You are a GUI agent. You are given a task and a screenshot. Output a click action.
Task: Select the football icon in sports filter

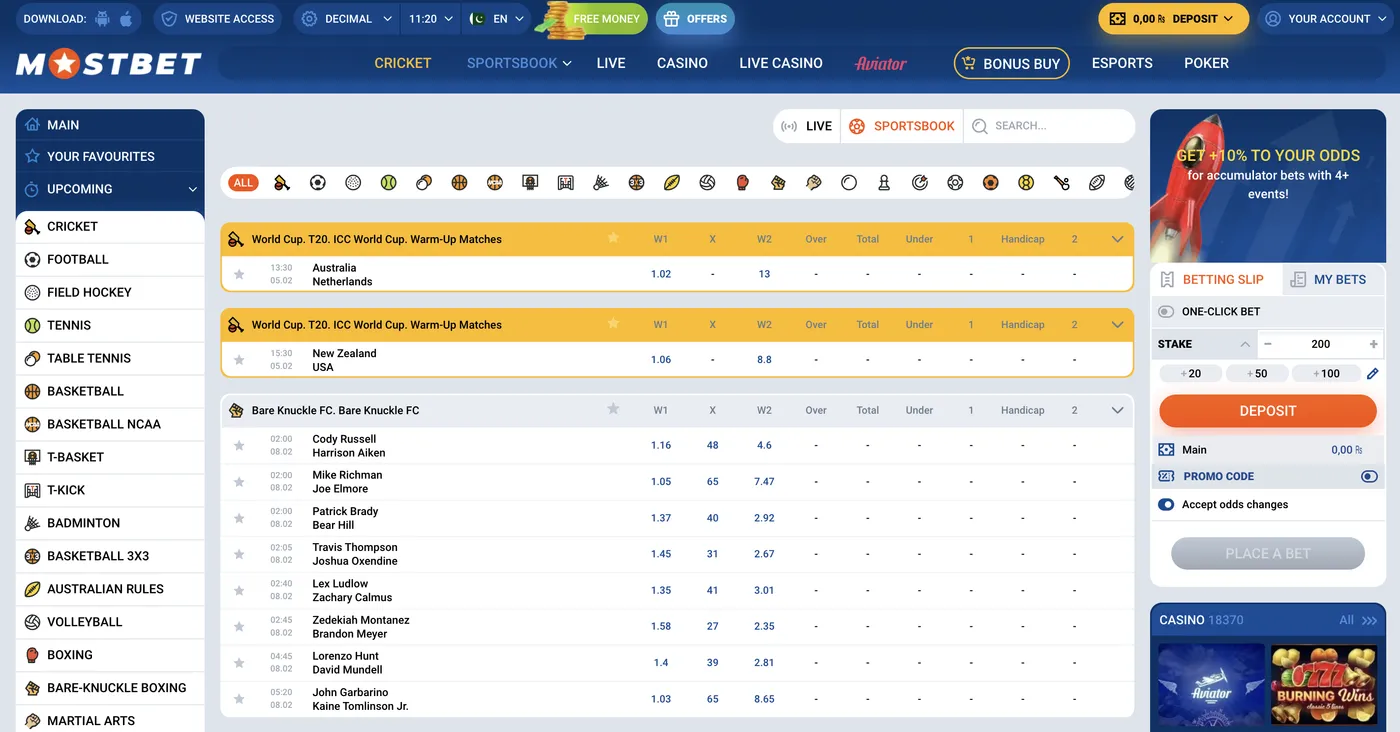(317, 182)
